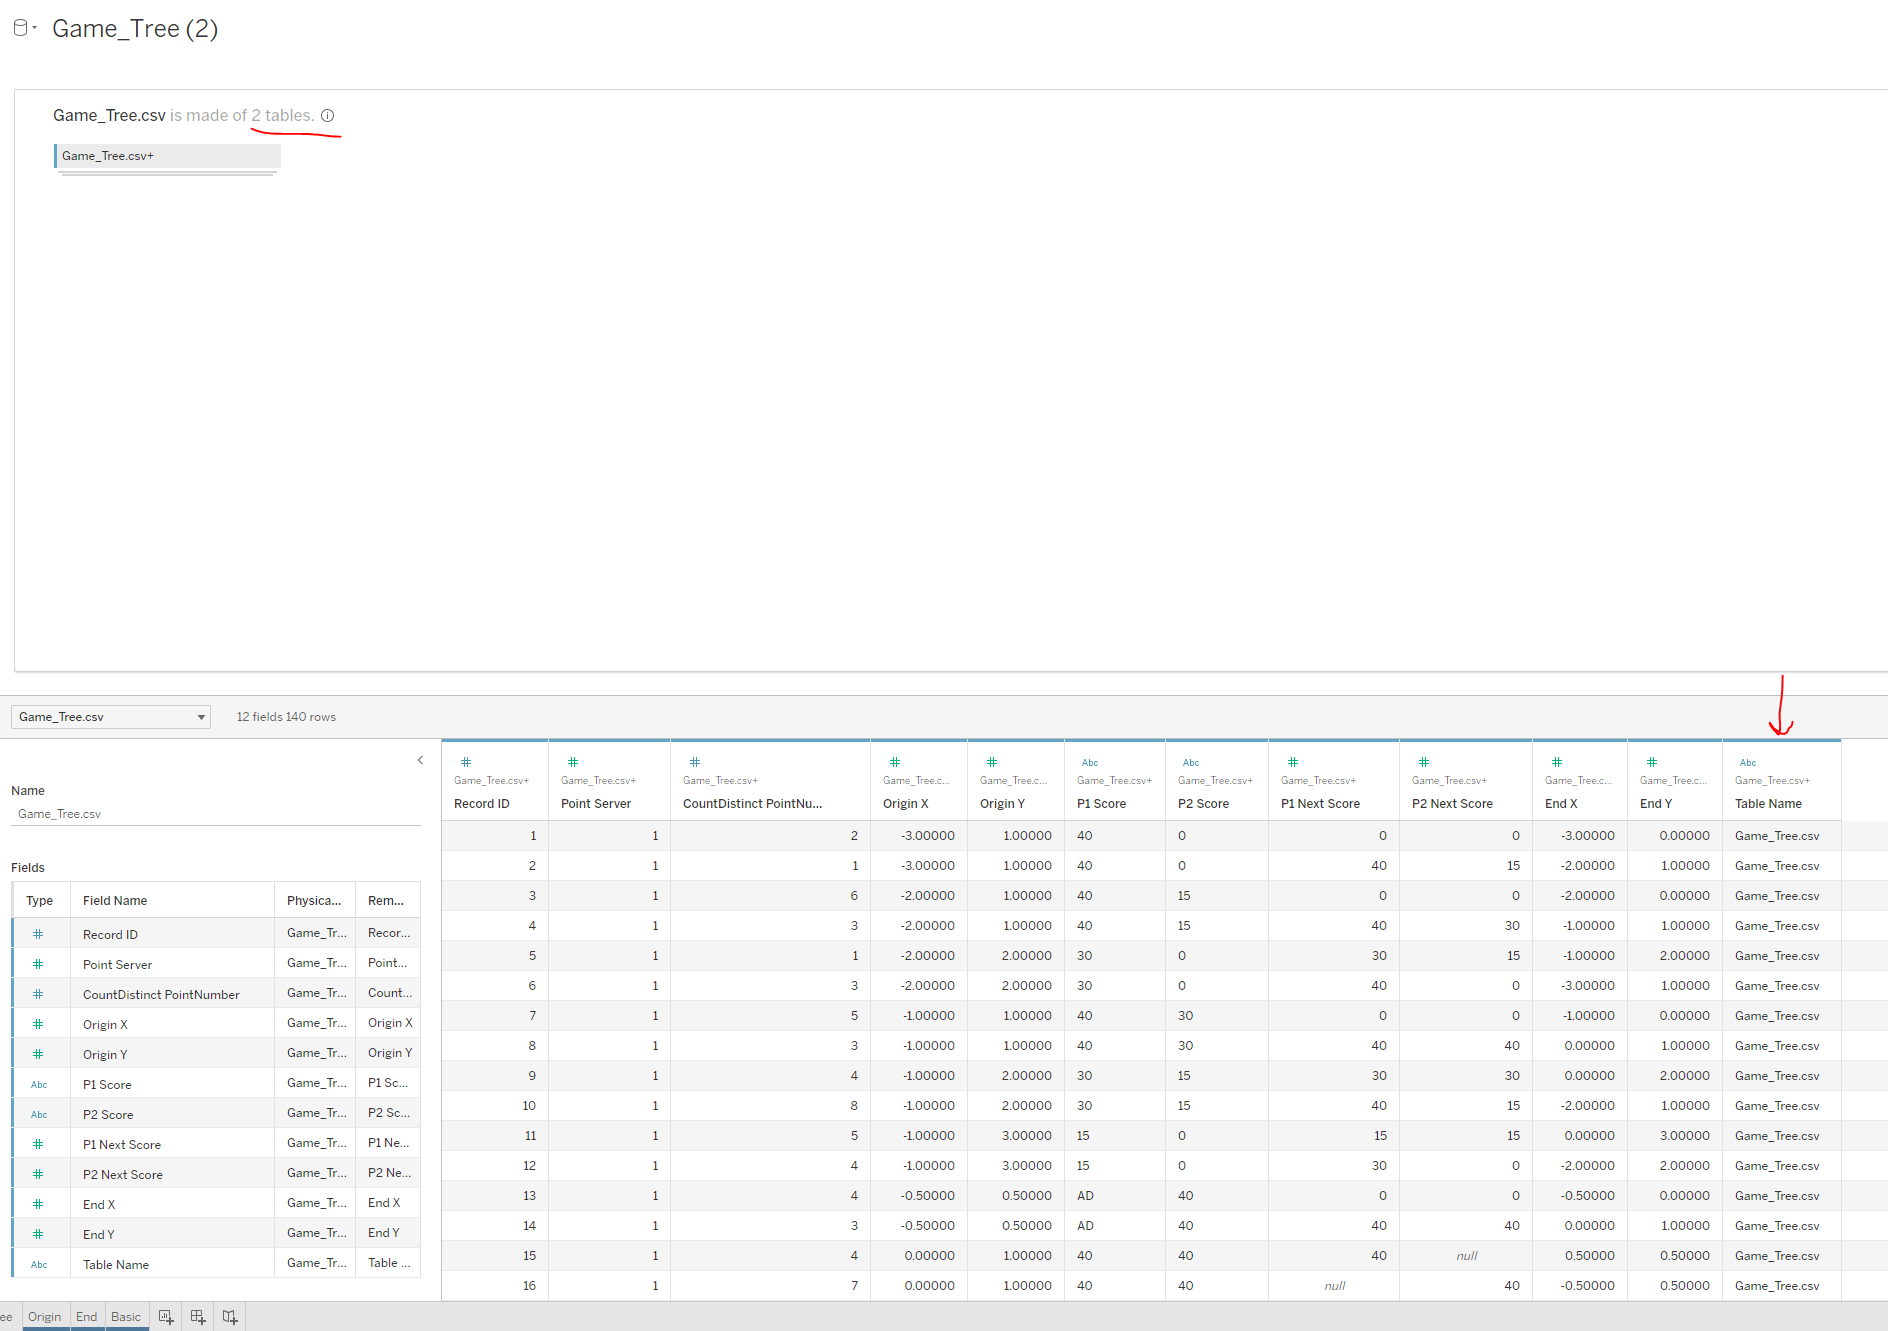Click Abc type icon above P1 Score column
This screenshot has height=1331, width=1888.
tap(1089, 762)
